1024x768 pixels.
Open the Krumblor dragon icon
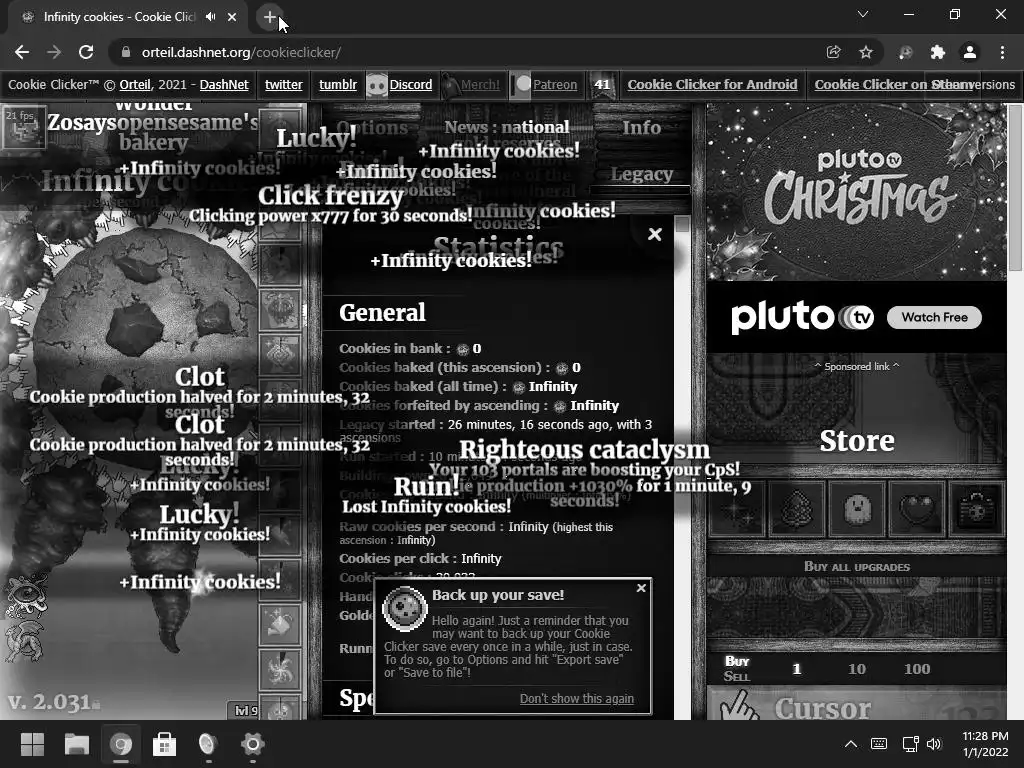click(25, 641)
